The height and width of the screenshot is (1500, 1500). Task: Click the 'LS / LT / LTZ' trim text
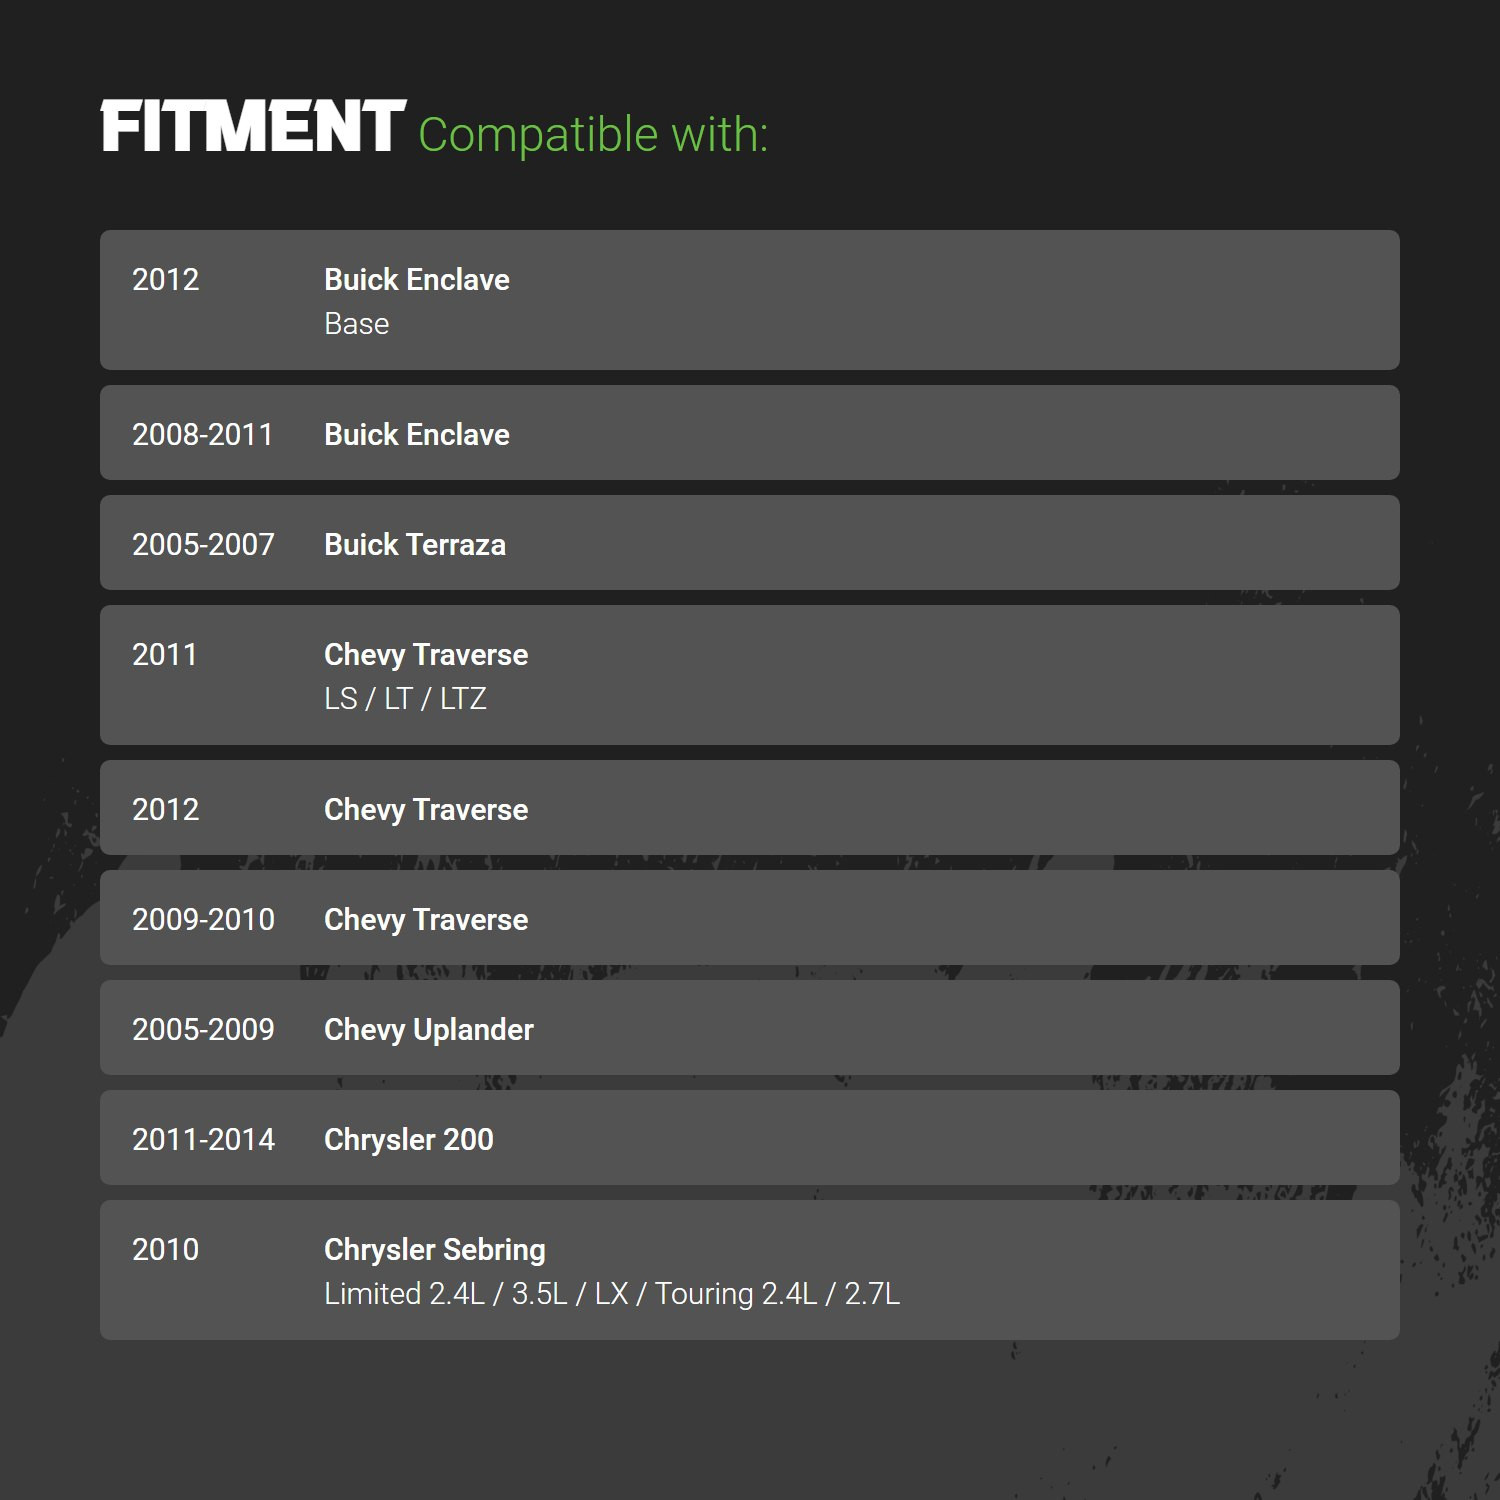click(x=406, y=699)
